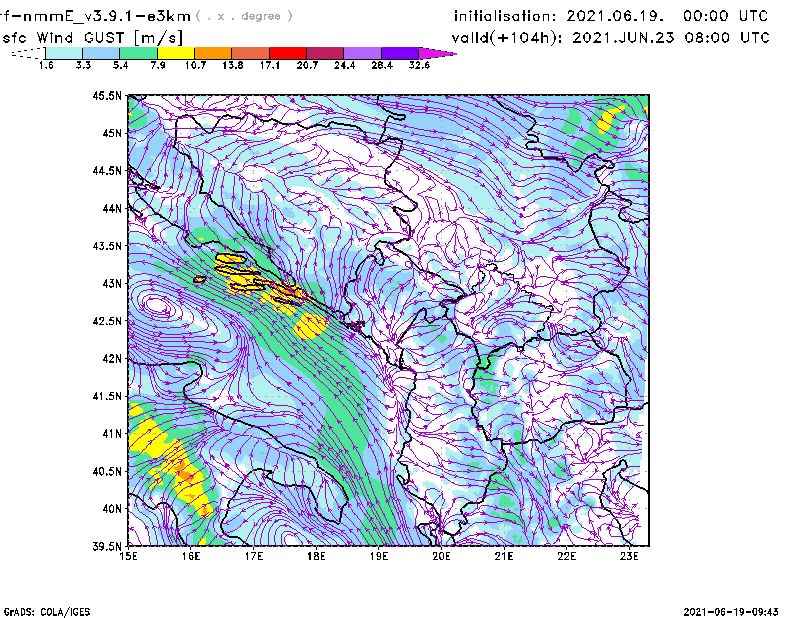Viewport: 800px width, 618px height.
Task: Click the legend value '24.4'
Action: point(344,65)
